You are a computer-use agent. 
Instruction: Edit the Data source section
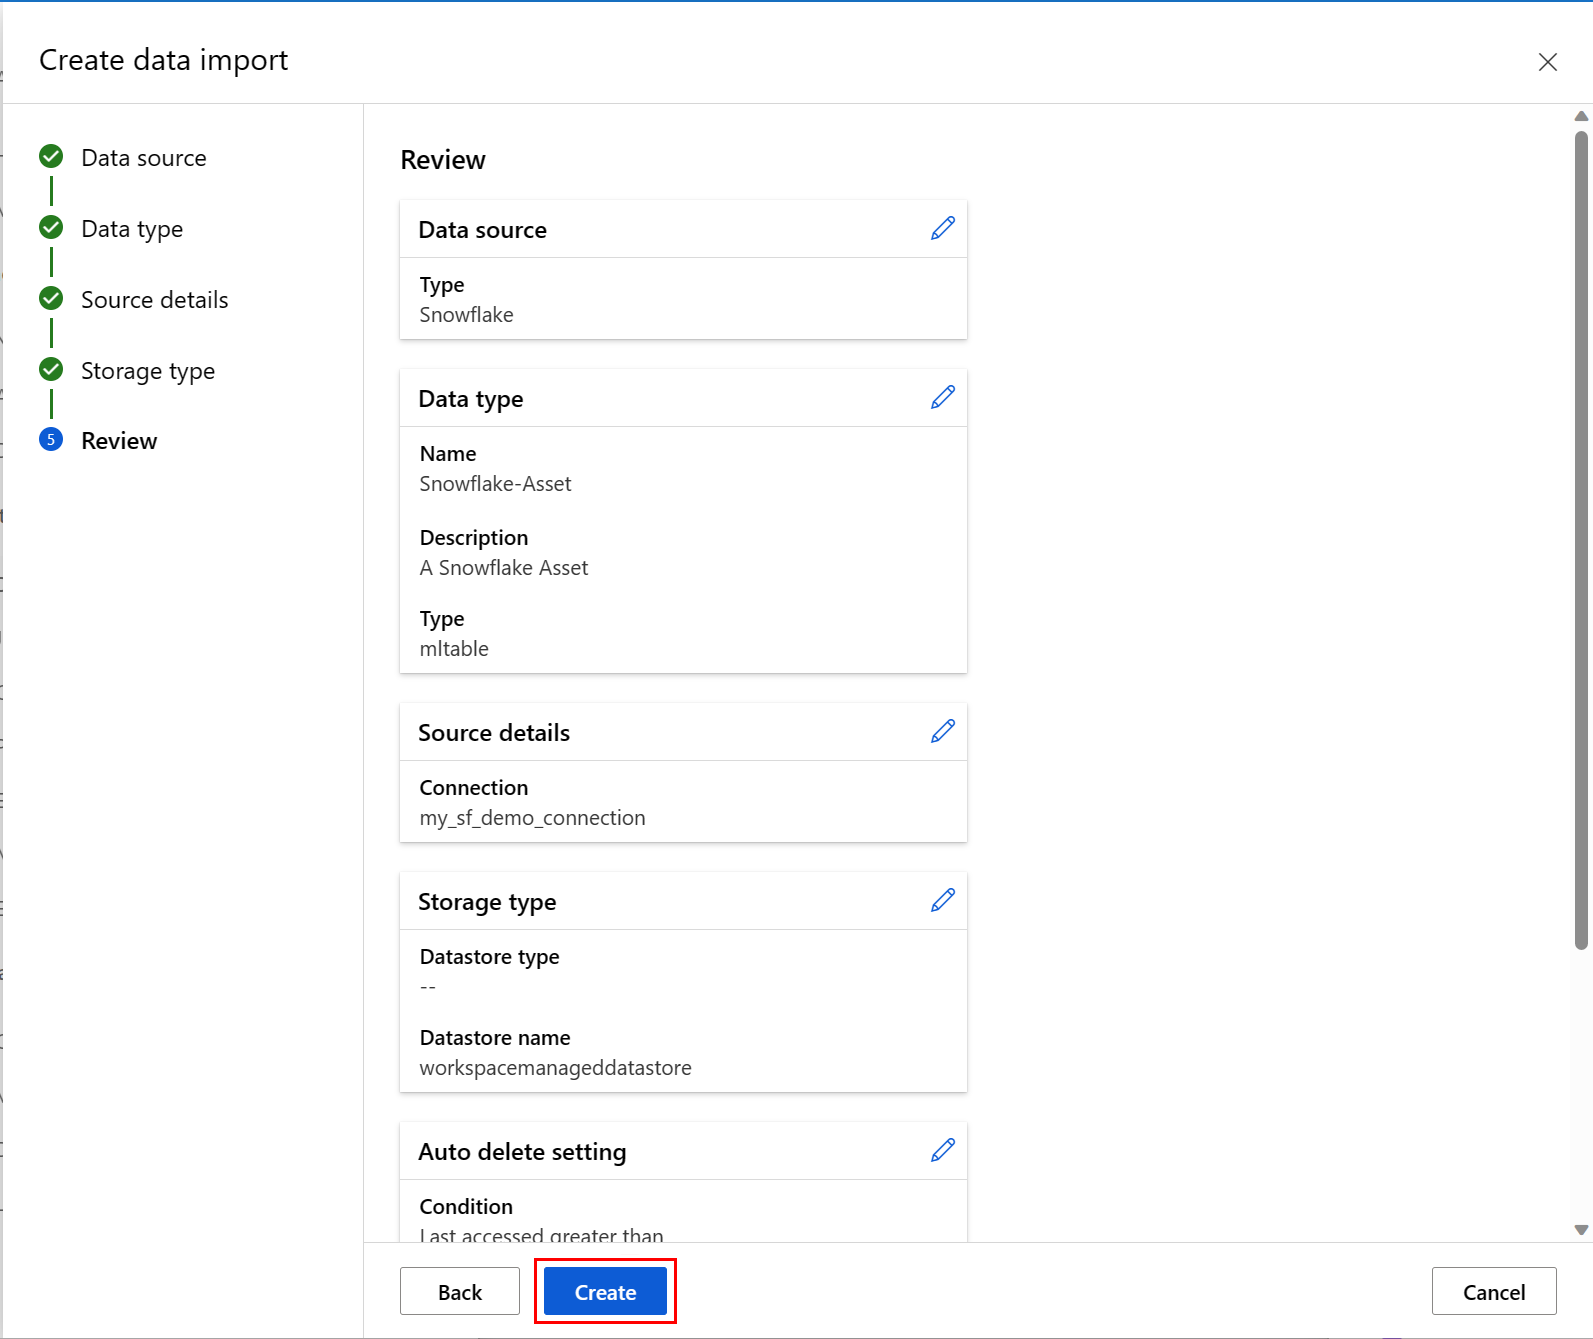pos(942,229)
